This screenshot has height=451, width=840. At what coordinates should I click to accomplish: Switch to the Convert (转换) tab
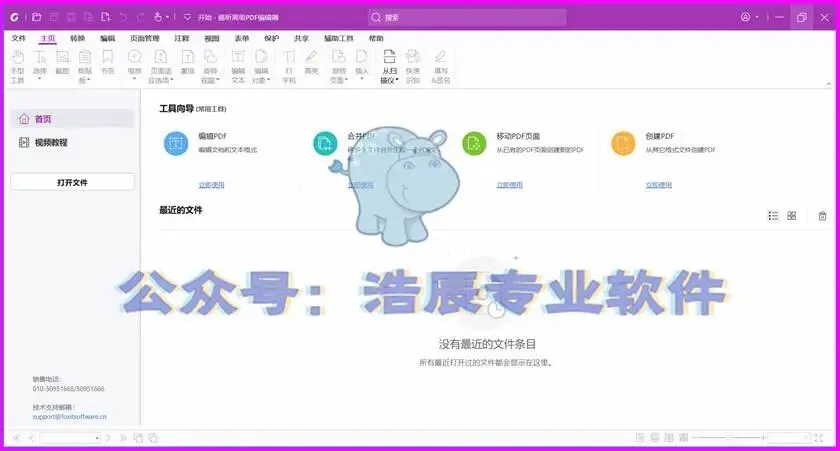coord(78,39)
